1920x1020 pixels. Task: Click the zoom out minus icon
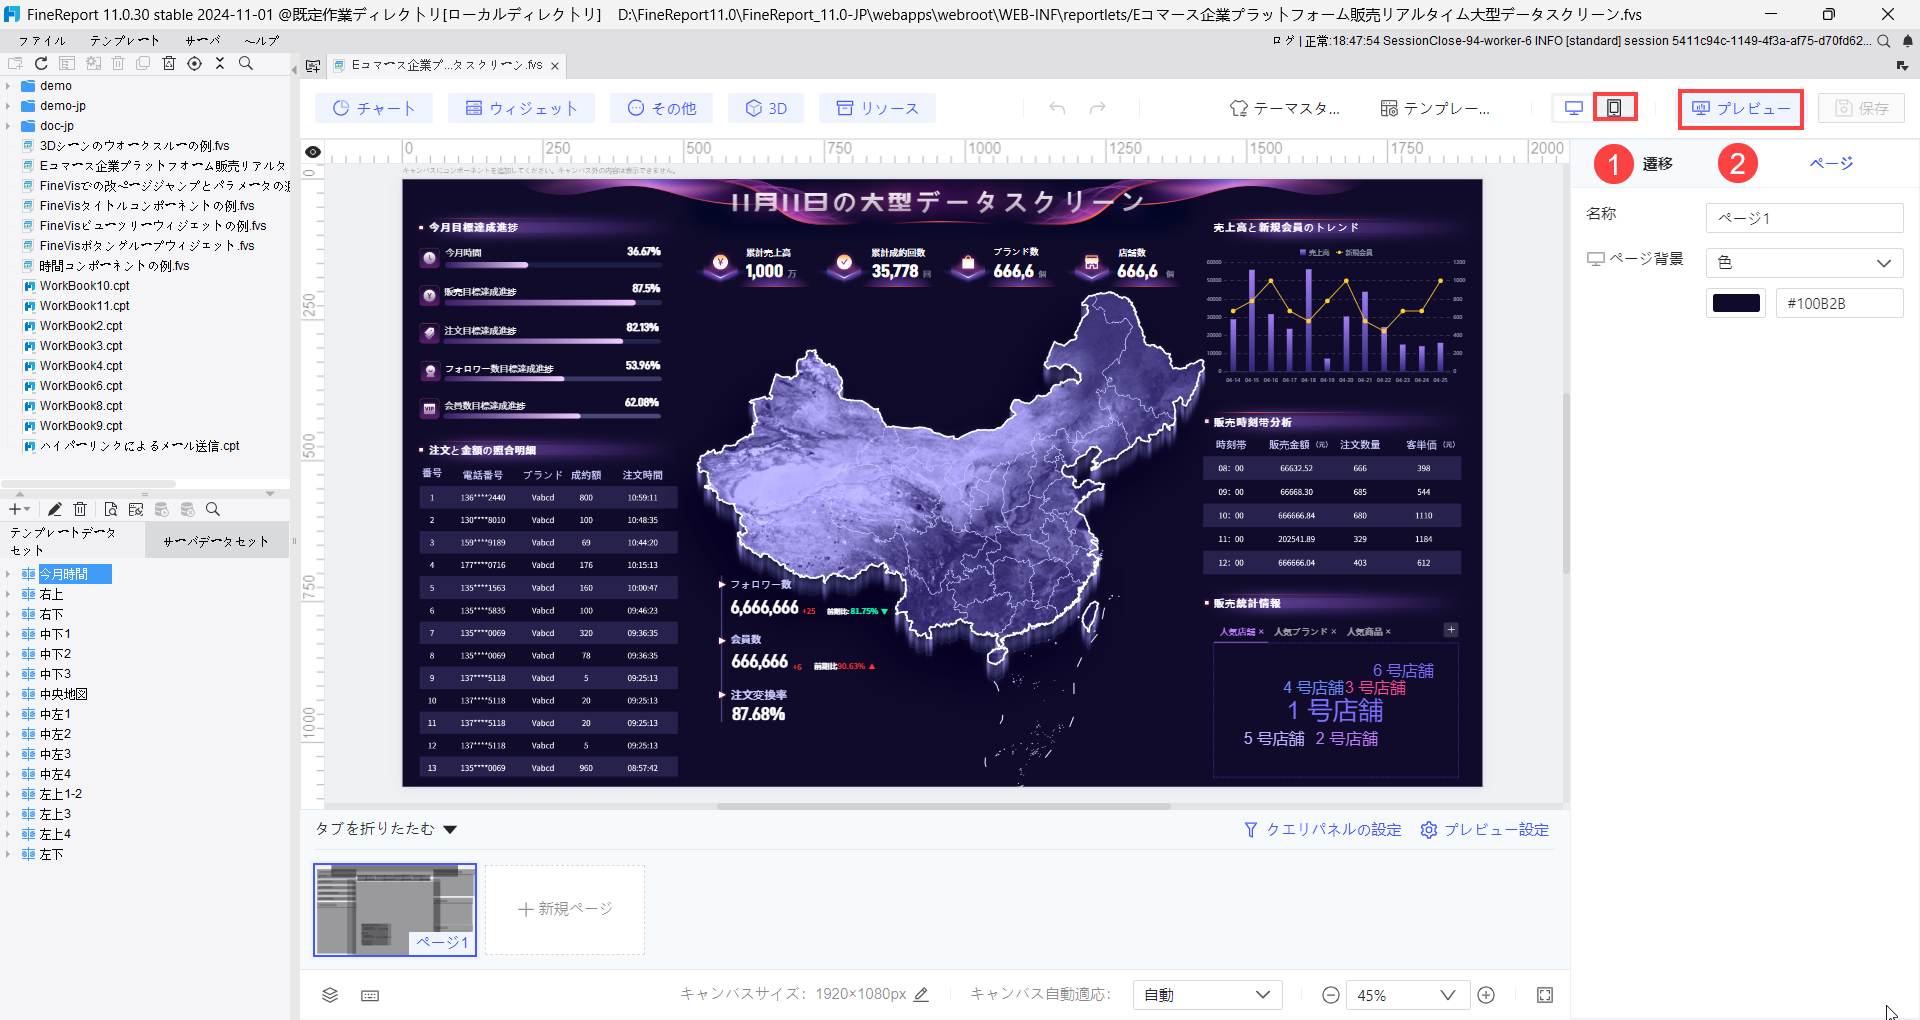click(1331, 995)
